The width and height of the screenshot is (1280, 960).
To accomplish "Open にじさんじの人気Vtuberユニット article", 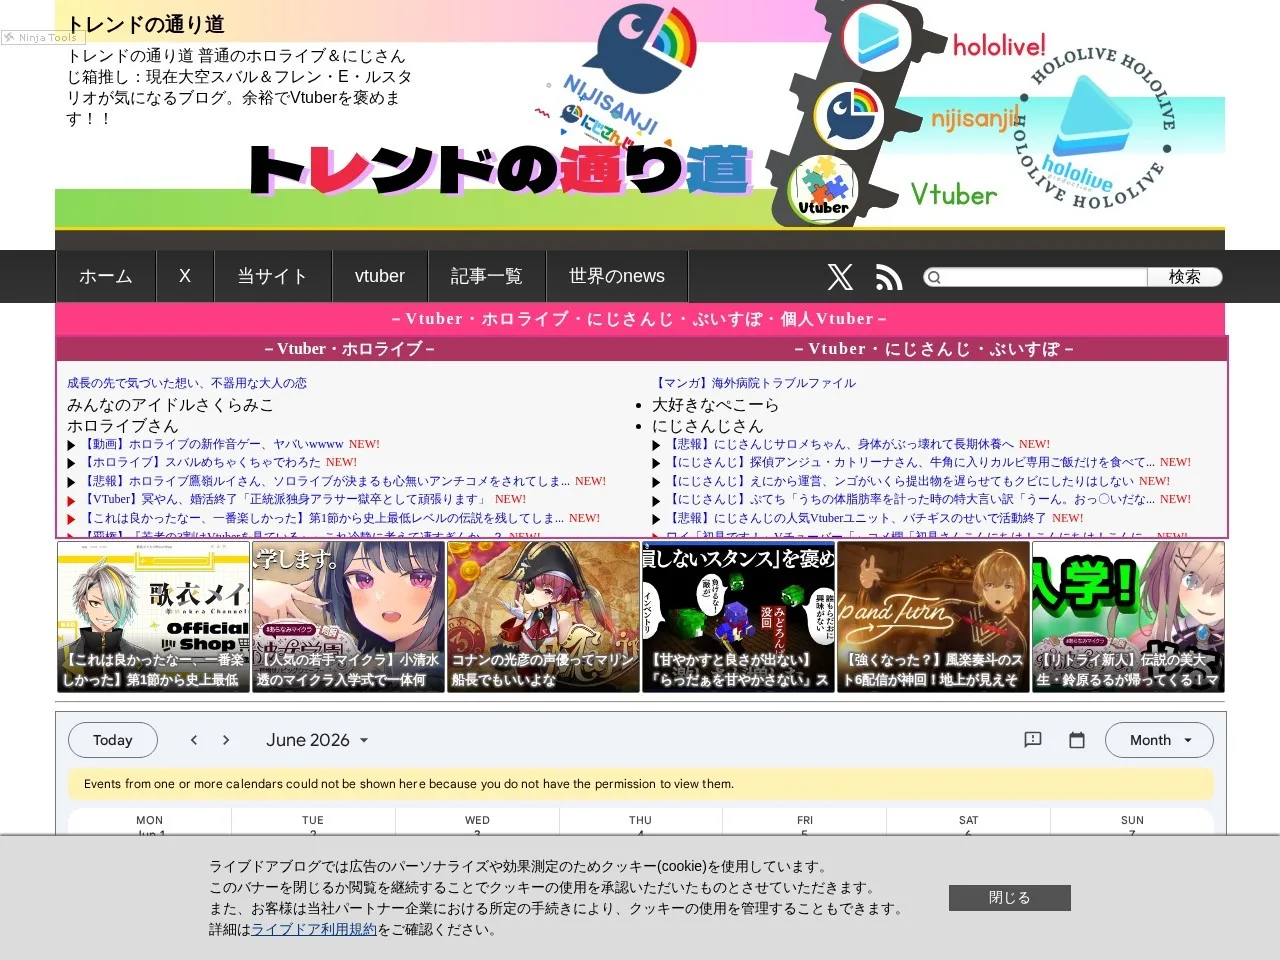I will (x=856, y=518).
